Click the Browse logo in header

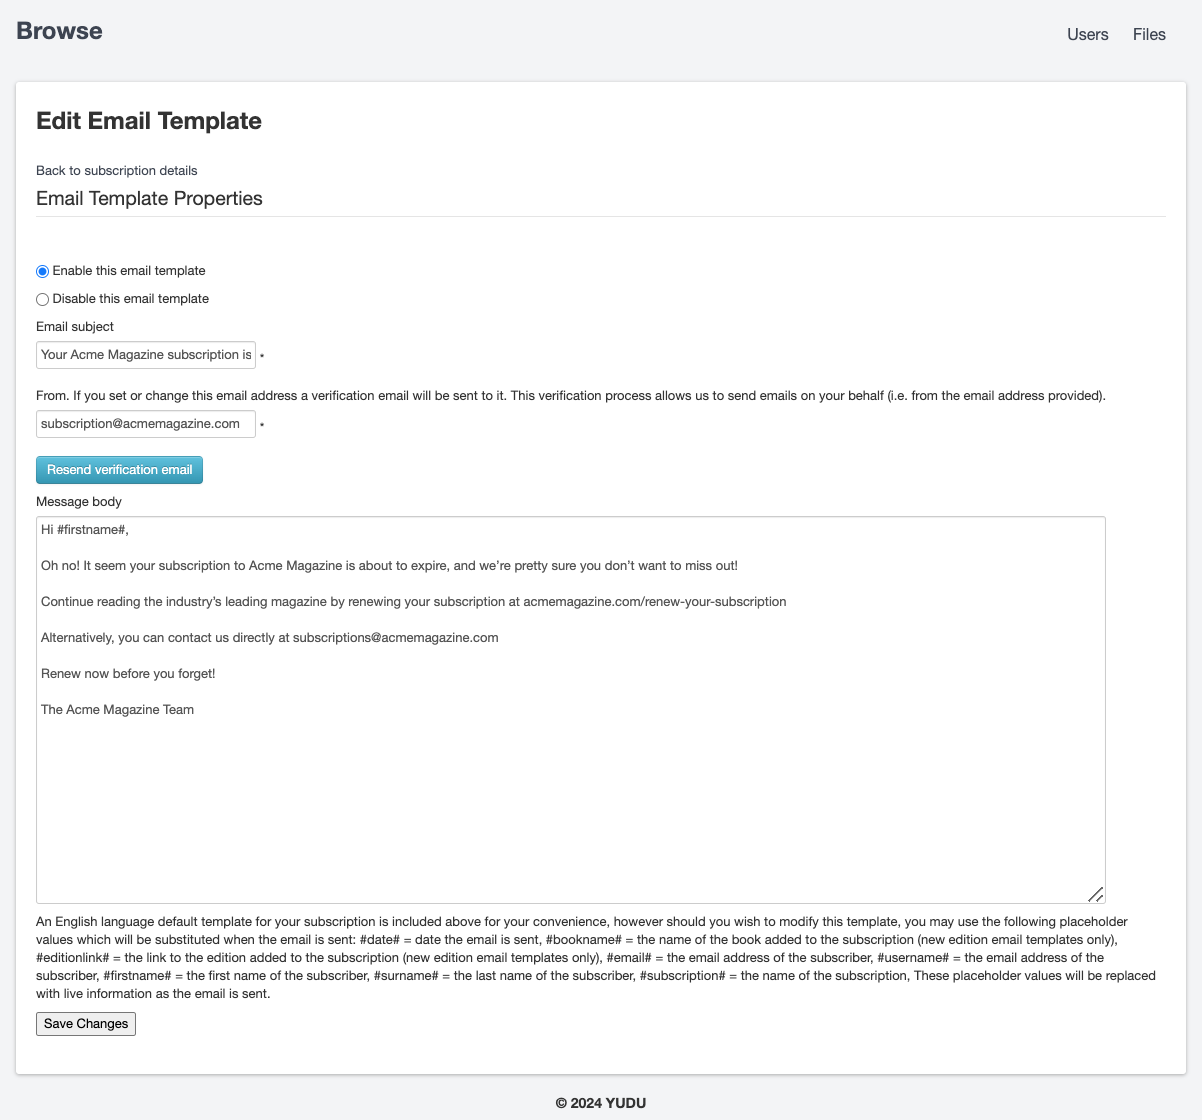[x=59, y=31]
